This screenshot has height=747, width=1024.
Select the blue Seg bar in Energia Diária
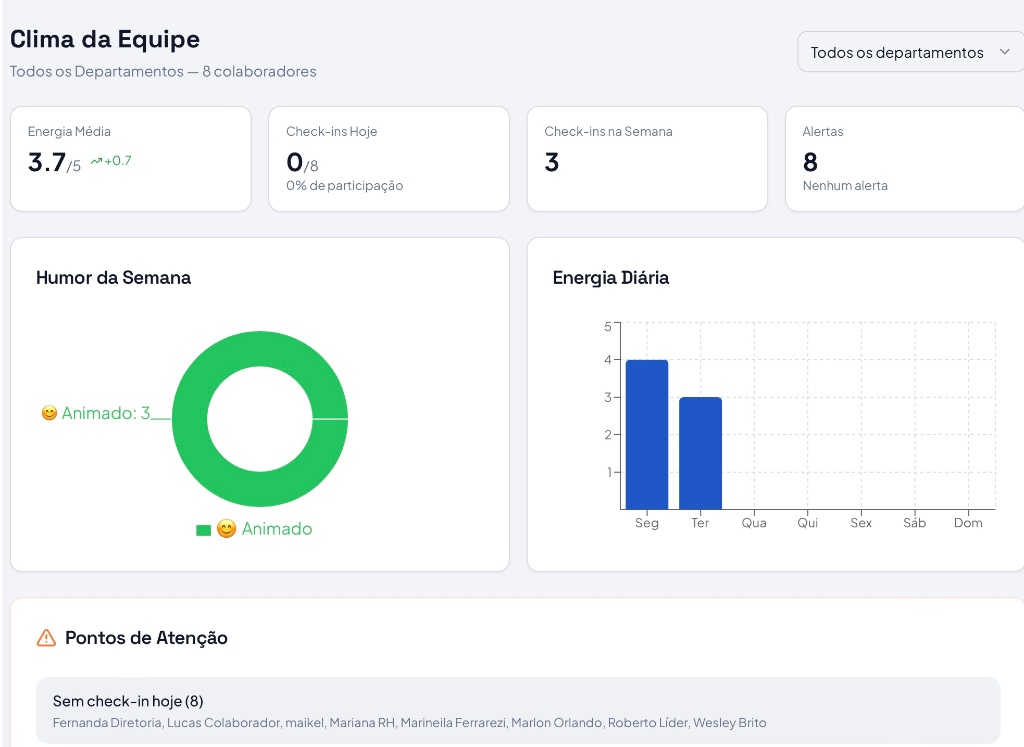click(647, 434)
